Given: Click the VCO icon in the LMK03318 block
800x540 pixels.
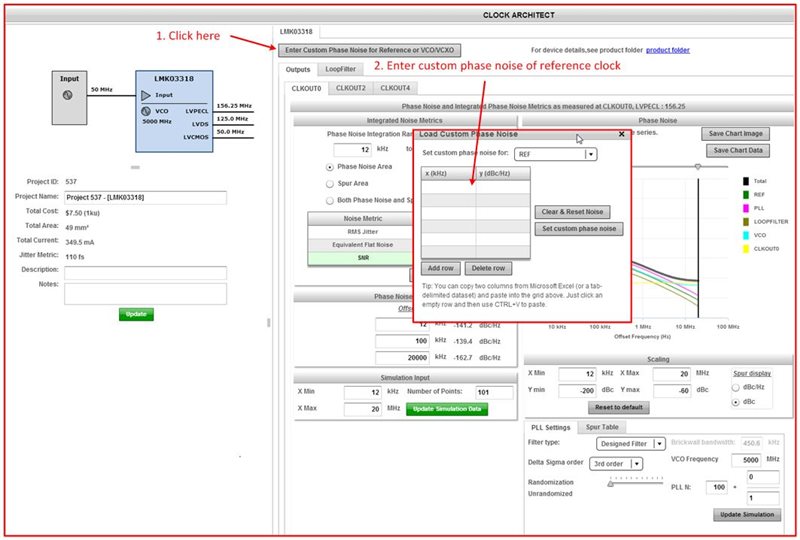Looking at the screenshot, I should [x=146, y=111].
